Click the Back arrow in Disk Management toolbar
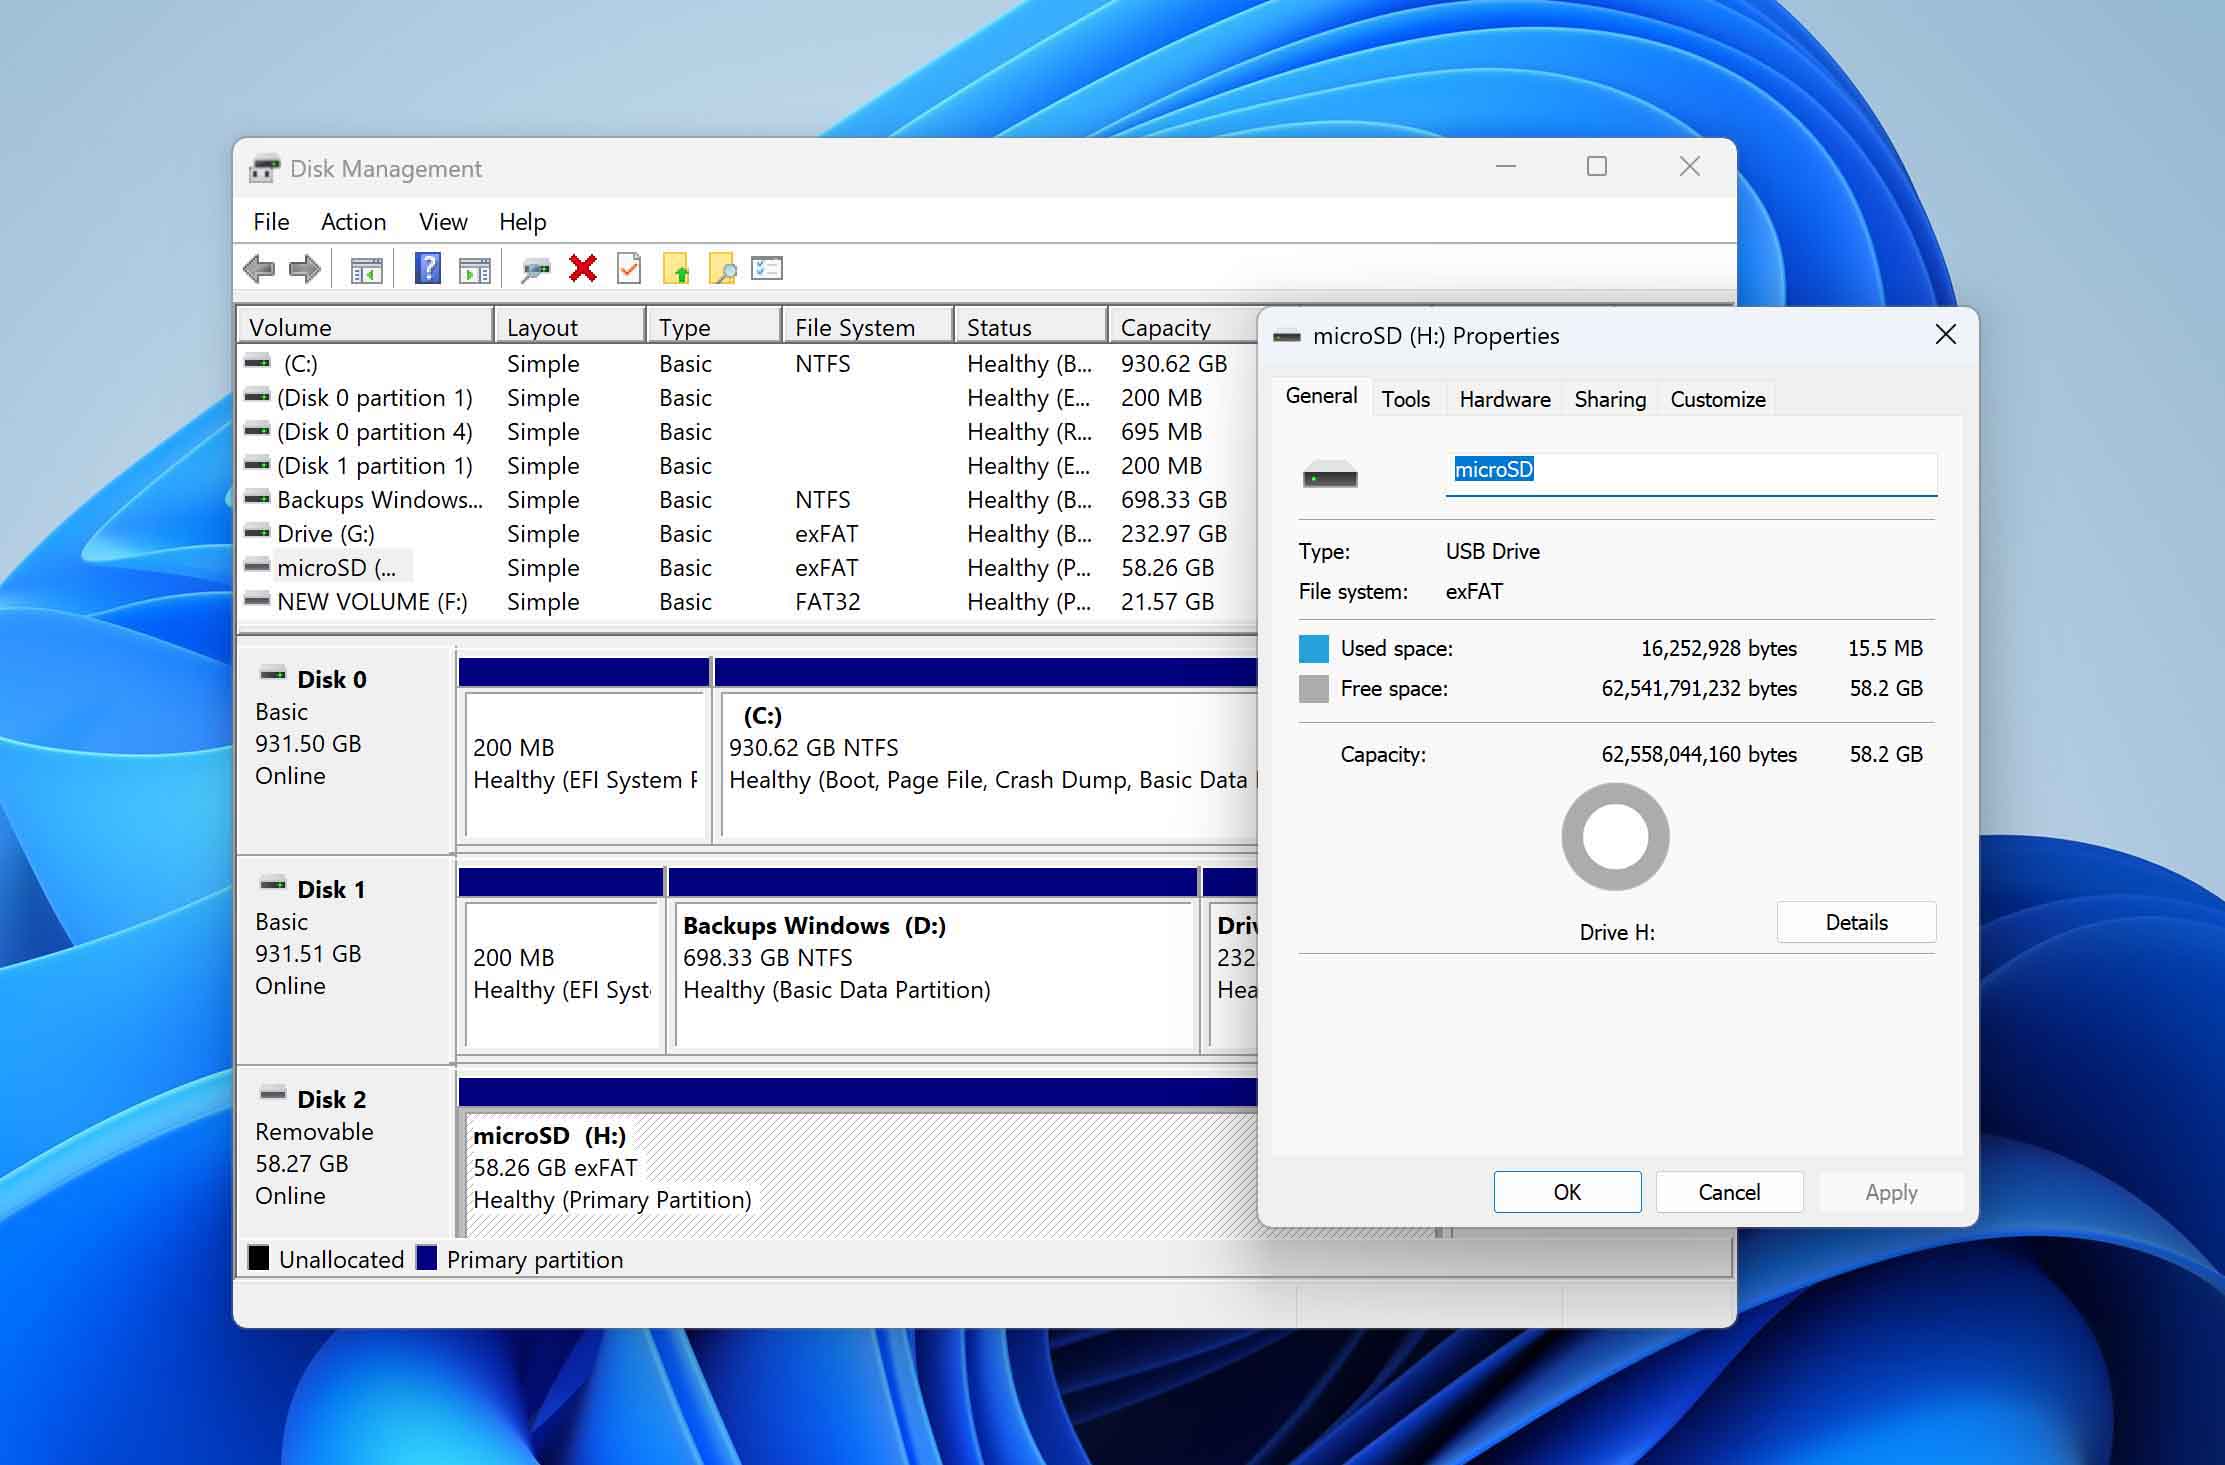The height and width of the screenshot is (1465, 2225). pyautogui.click(x=259, y=269)
